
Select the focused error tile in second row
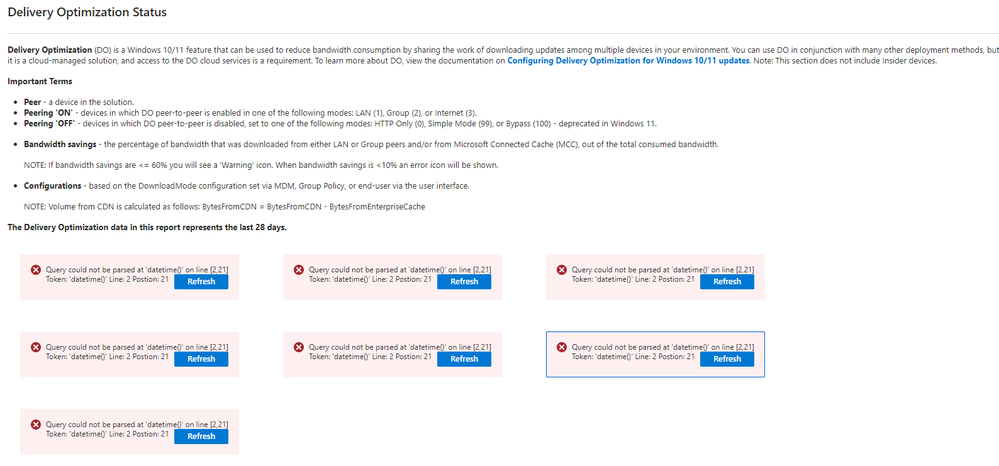coord(655,354)
